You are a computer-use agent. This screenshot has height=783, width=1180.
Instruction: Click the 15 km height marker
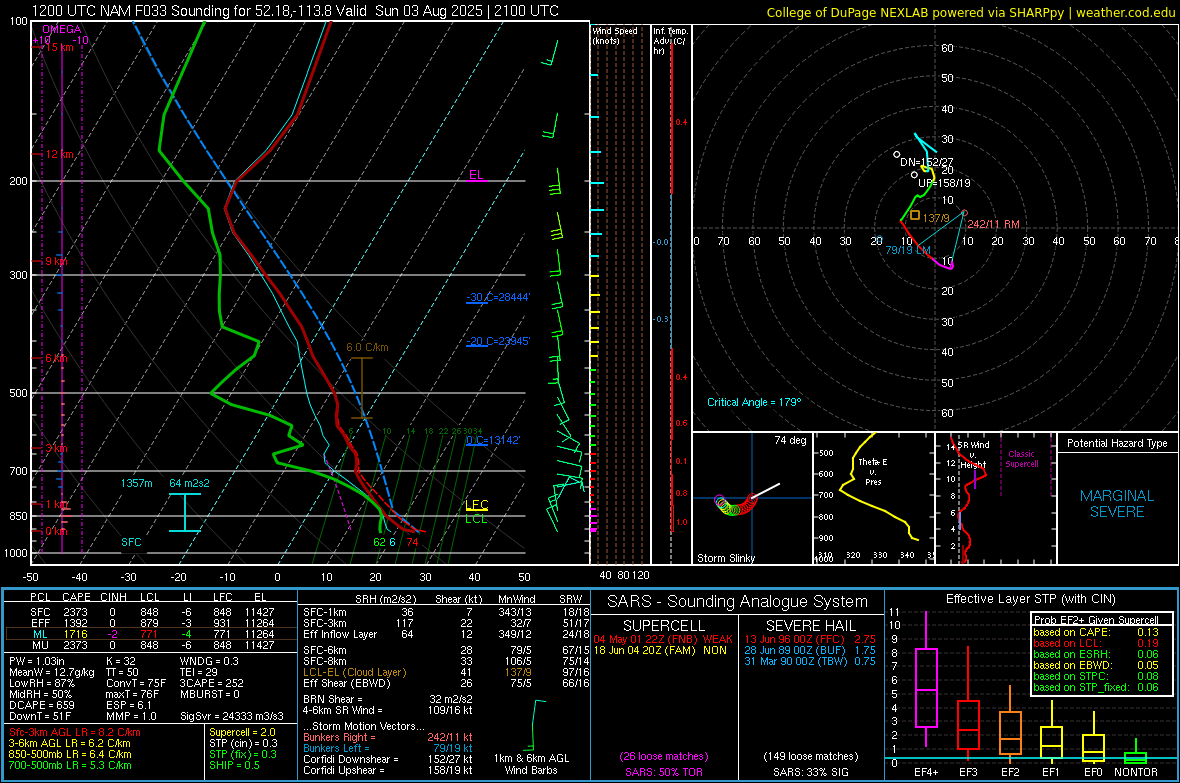point(58,47)
